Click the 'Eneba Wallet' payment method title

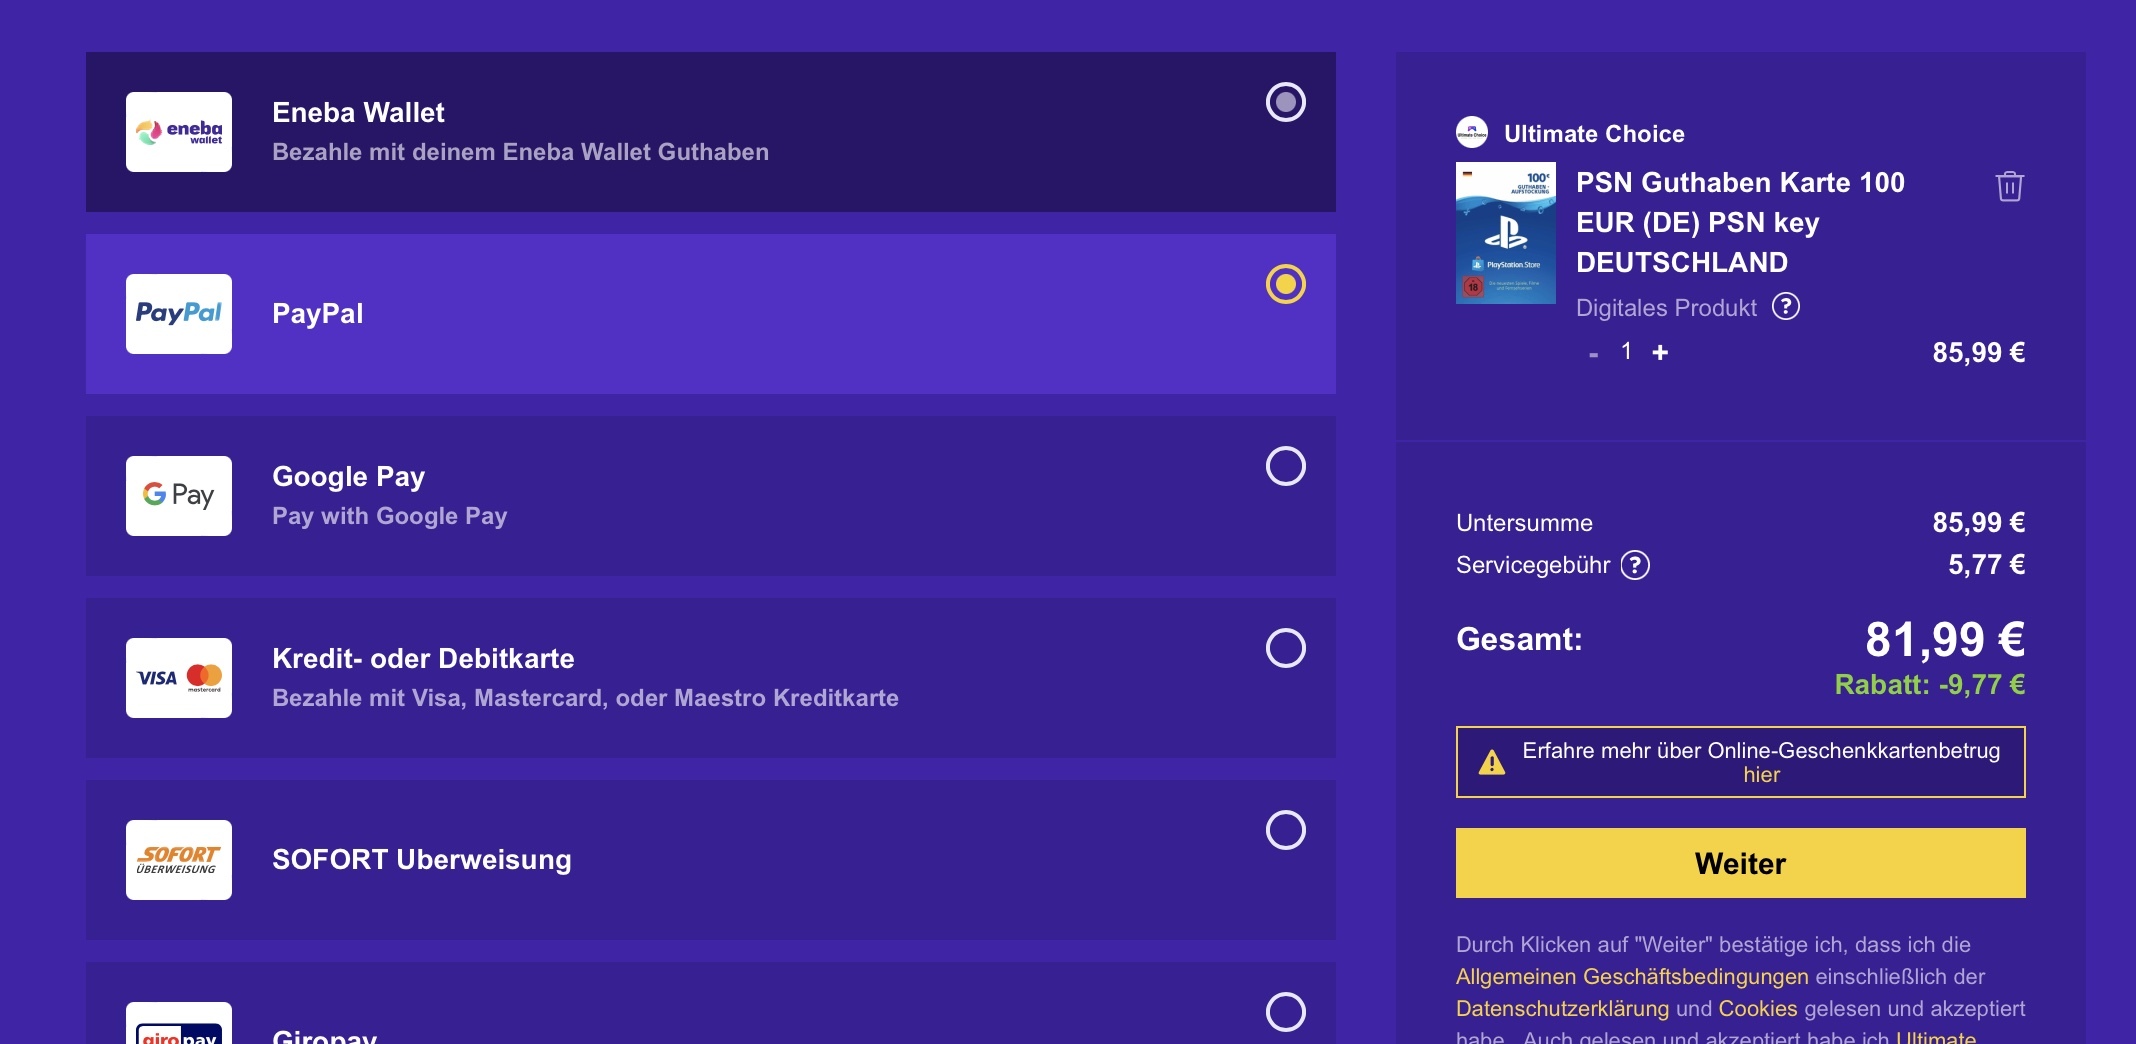tap(358, 113)
